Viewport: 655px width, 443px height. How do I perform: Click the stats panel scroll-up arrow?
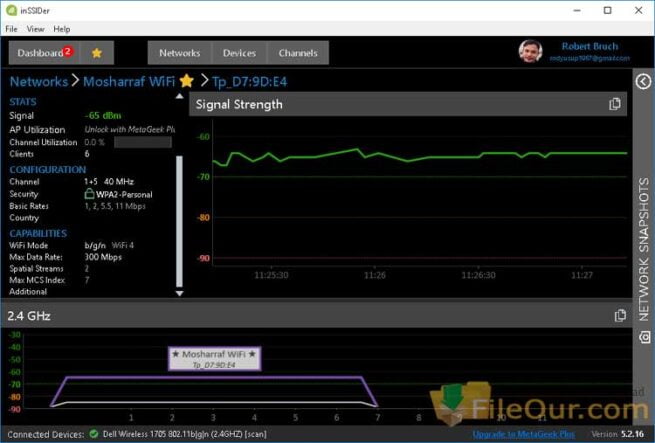(x=179, y=96)
